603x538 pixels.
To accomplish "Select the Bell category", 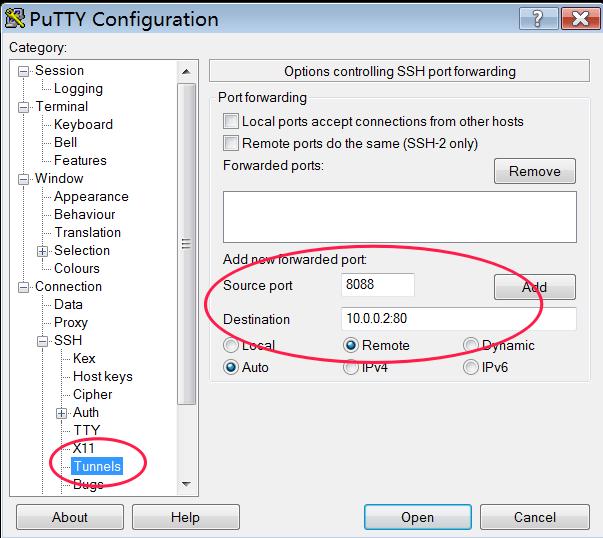I will tap(65, 142).
